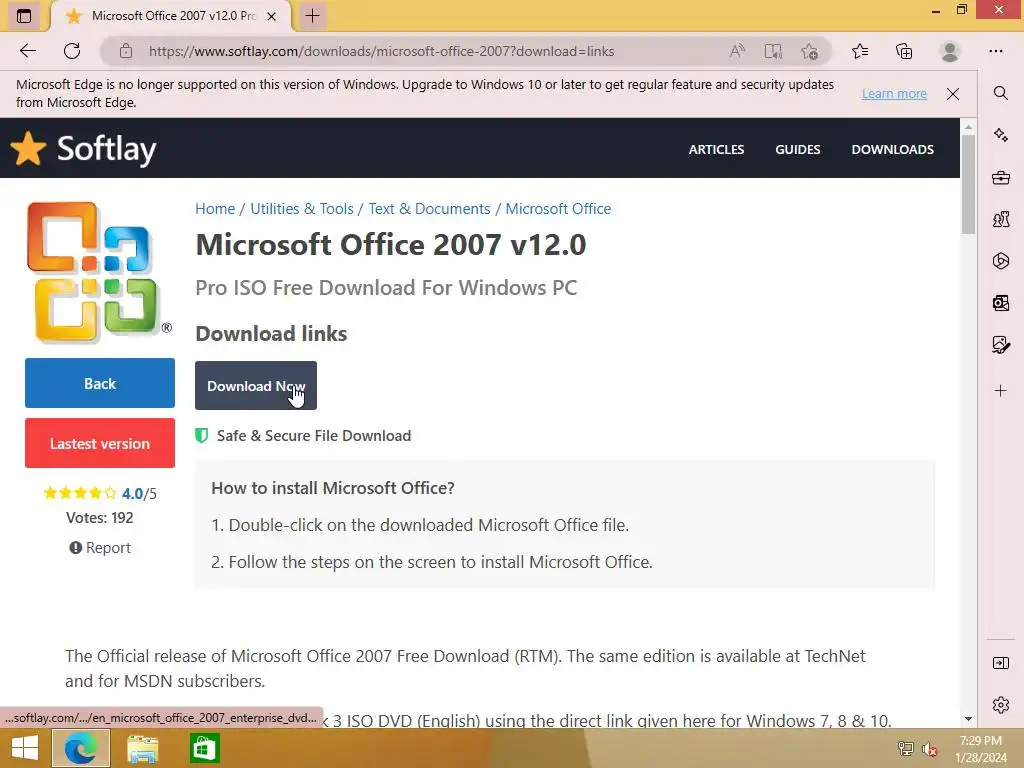Viewport: 1024px width, 768px height.
Task: Open ARTICLES in site navigation
Action: coord(716,150)
